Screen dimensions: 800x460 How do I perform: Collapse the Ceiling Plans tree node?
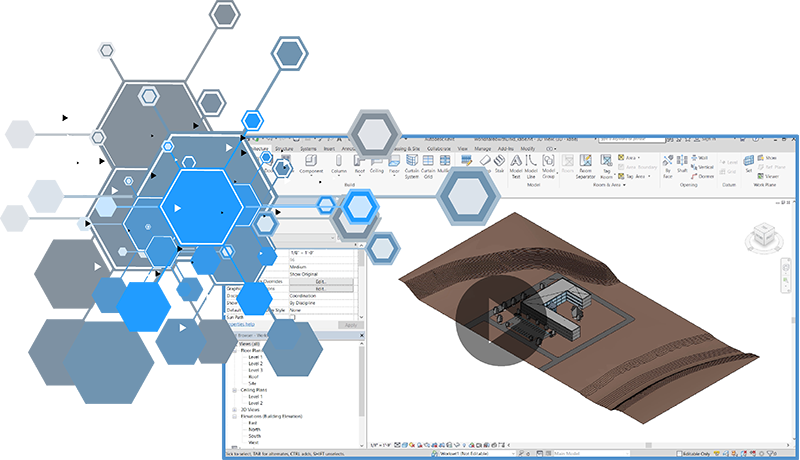pyautogui.click(x=234, y=390)
